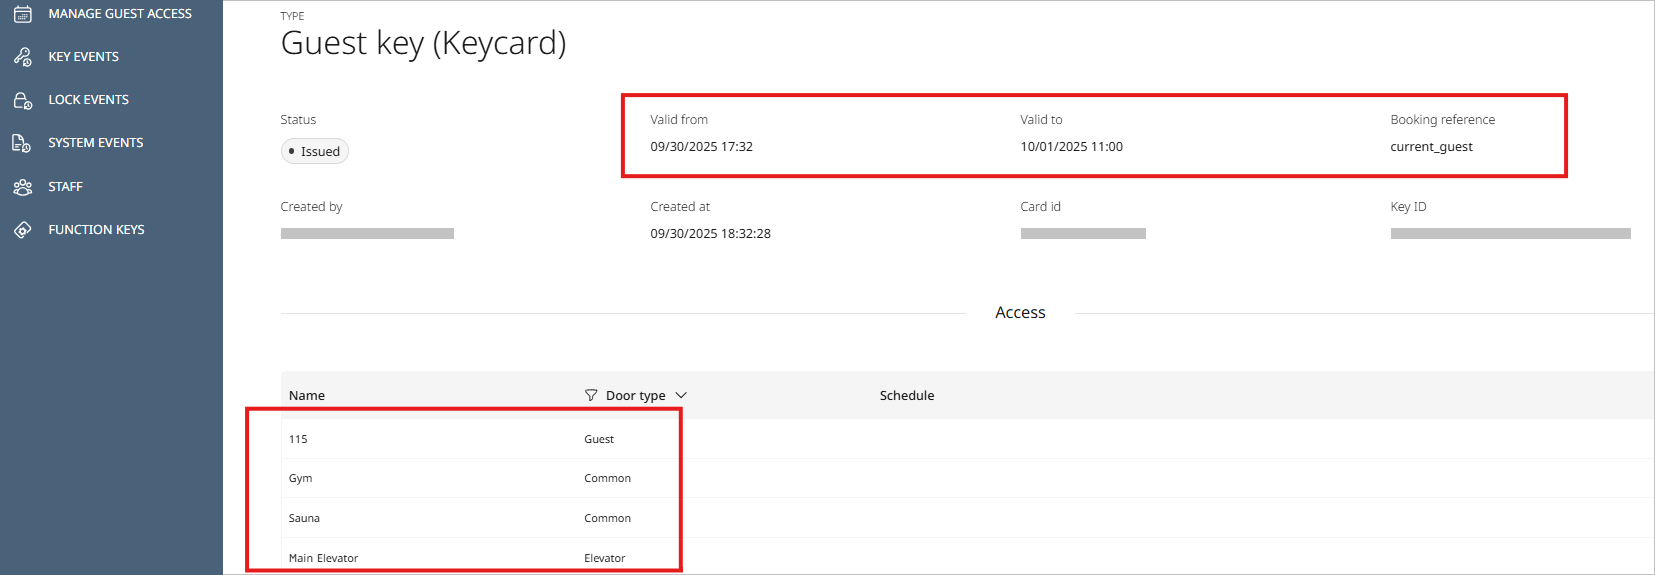Click the Schedule column header
Viewport: 1655px width, 575px height.
coord(906,396)
